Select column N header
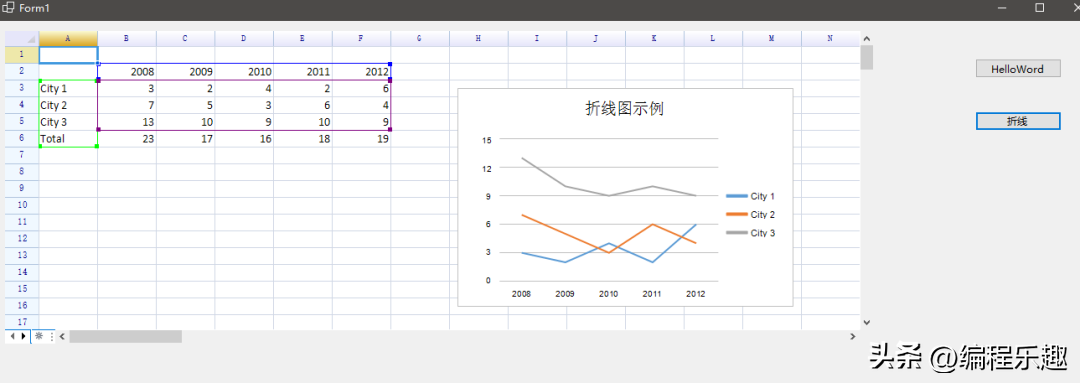1080x383 pixels. [830, 39]
